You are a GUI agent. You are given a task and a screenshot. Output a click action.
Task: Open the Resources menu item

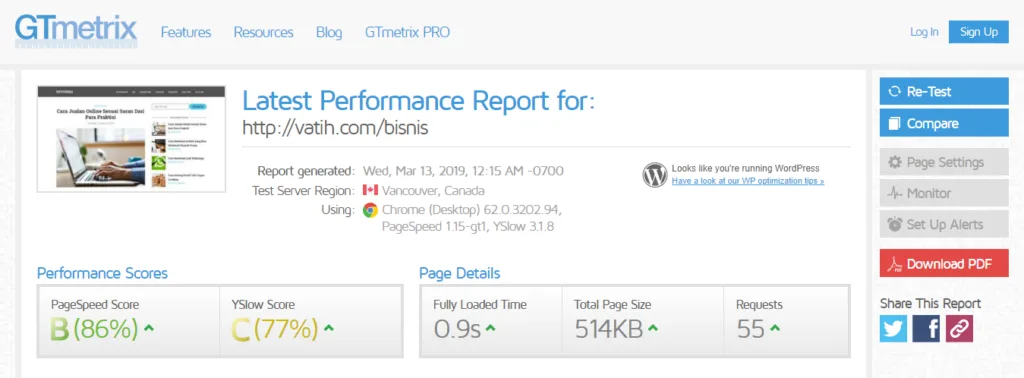(x=264, y=32)
